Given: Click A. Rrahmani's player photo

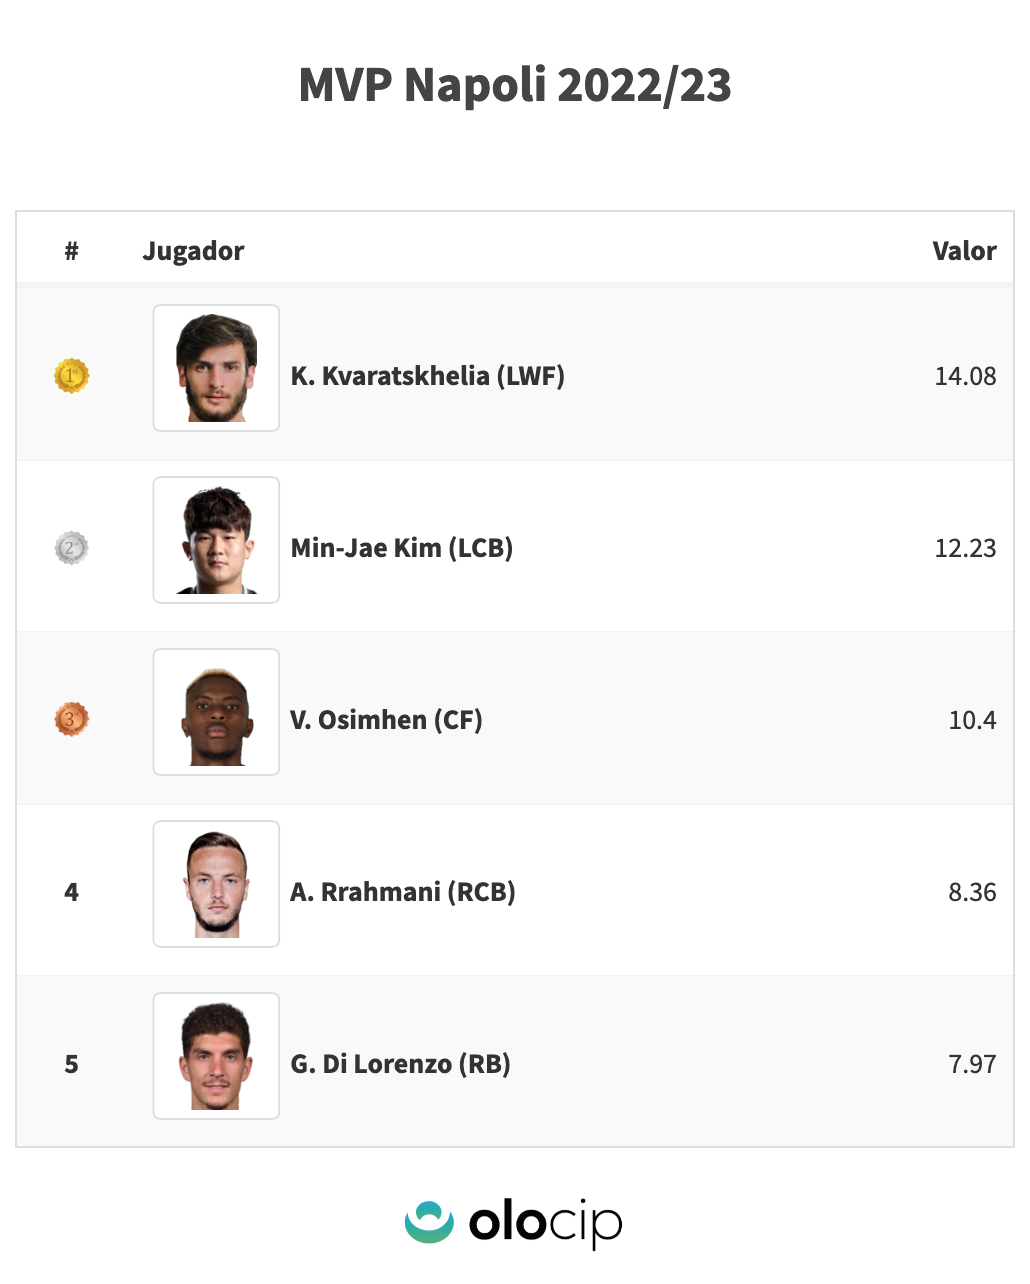Looking at the screenshot, I should [x=216, y=884].
